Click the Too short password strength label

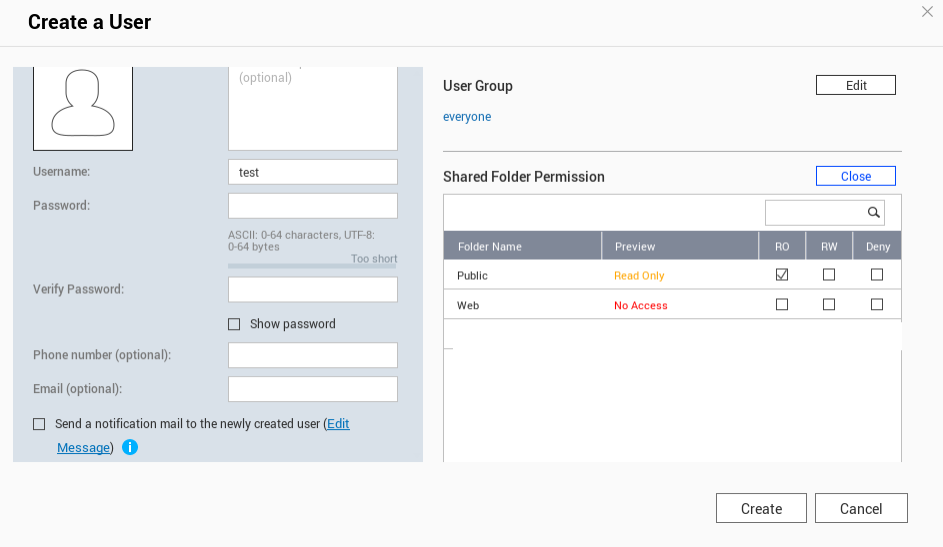click(374, 258)
